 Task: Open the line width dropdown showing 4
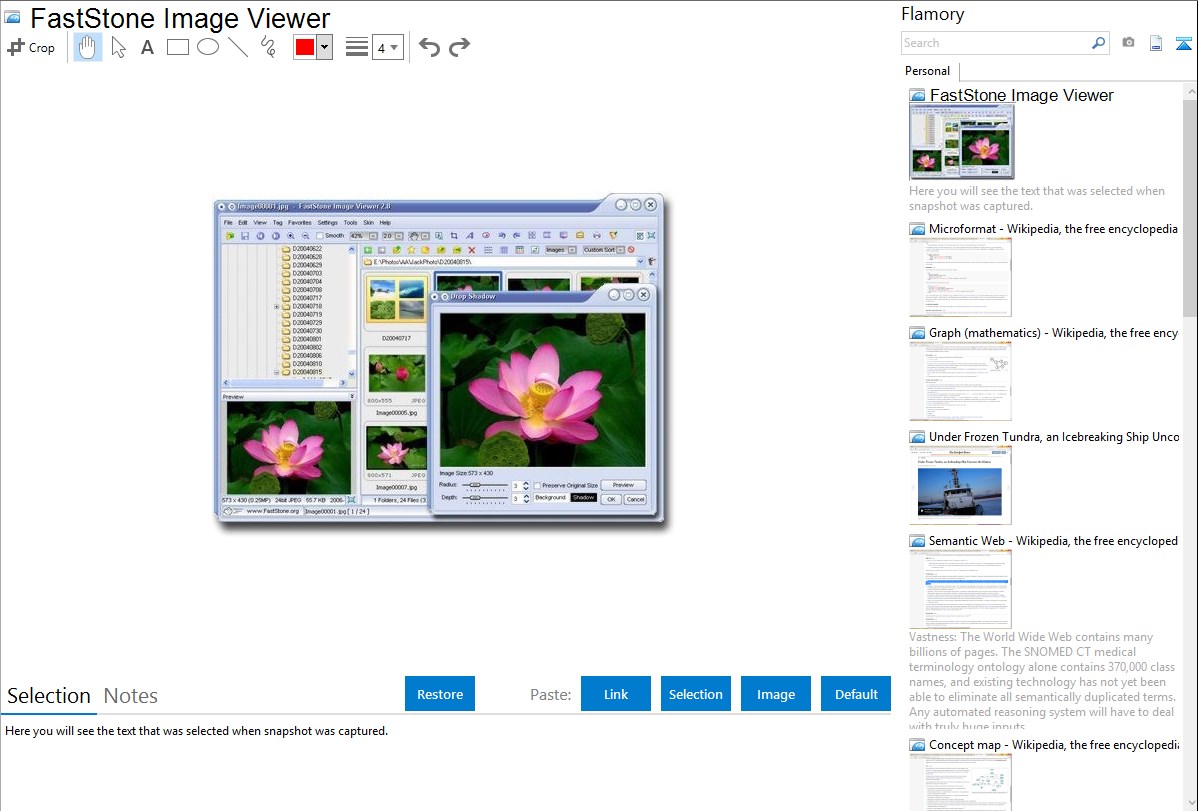pos(387,48)
